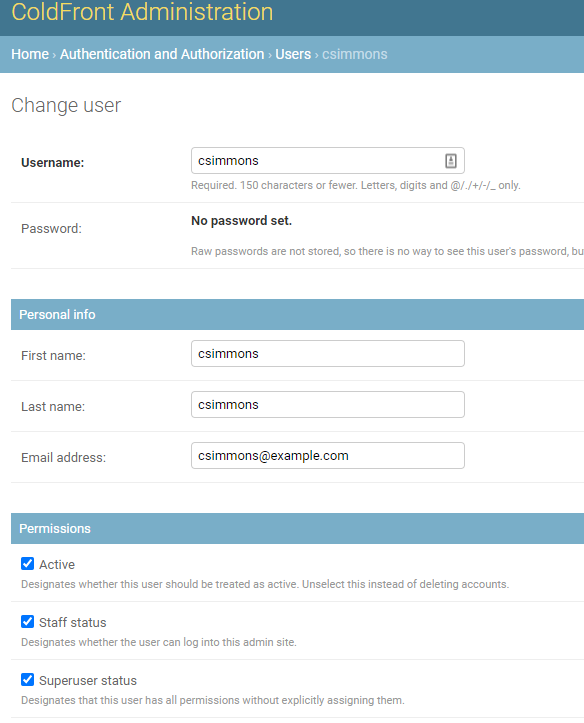Click the Staff status label text
The height and width of the screenshot is (723, 584).
click(x=73, y=622)
